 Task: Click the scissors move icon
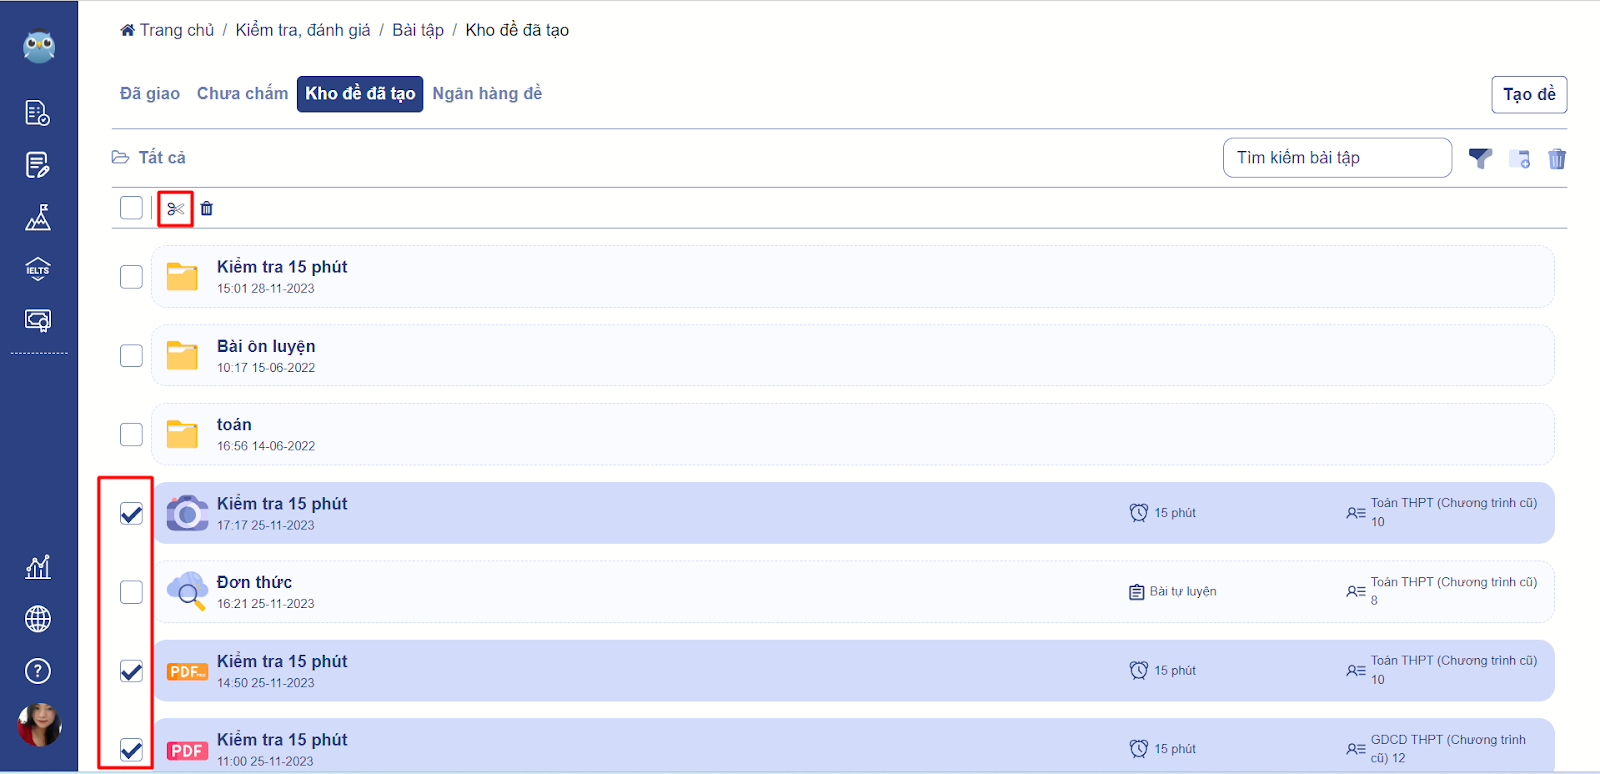[x=176, y=209]
